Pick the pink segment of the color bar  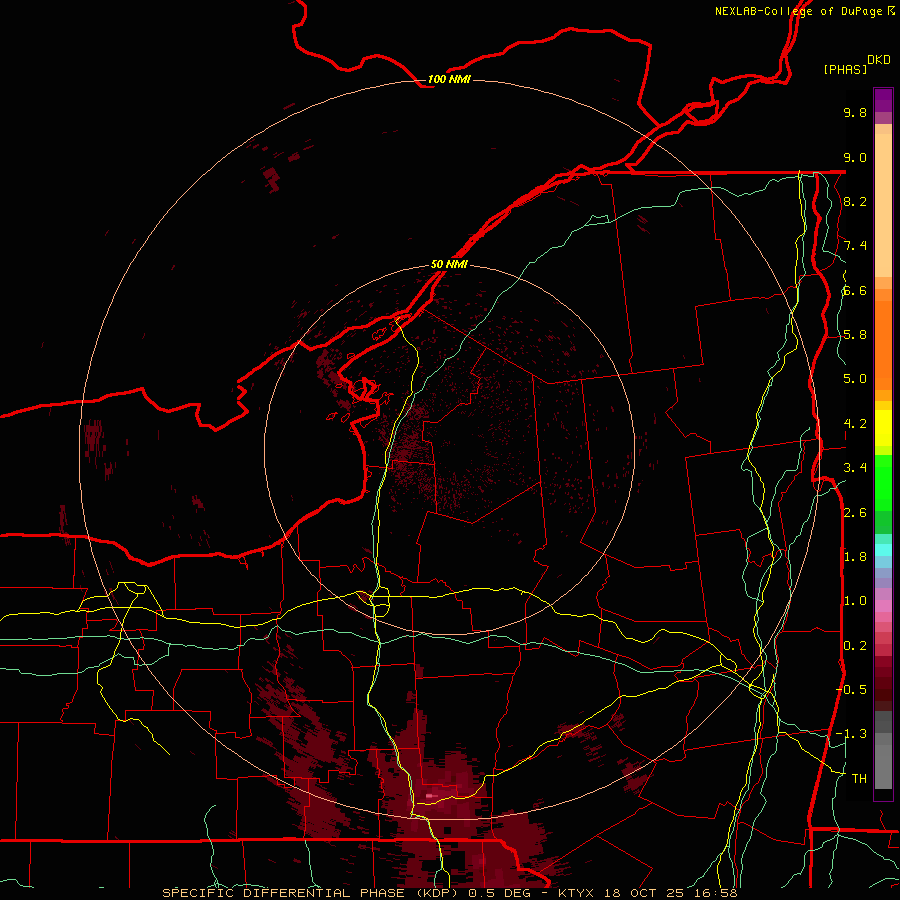(x=883, y=606)
